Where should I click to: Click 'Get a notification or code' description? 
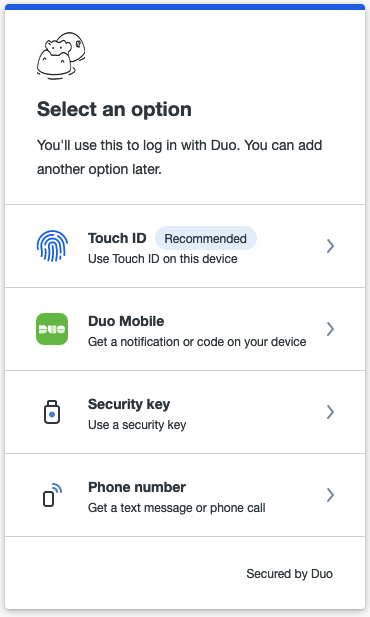point(197,342)
